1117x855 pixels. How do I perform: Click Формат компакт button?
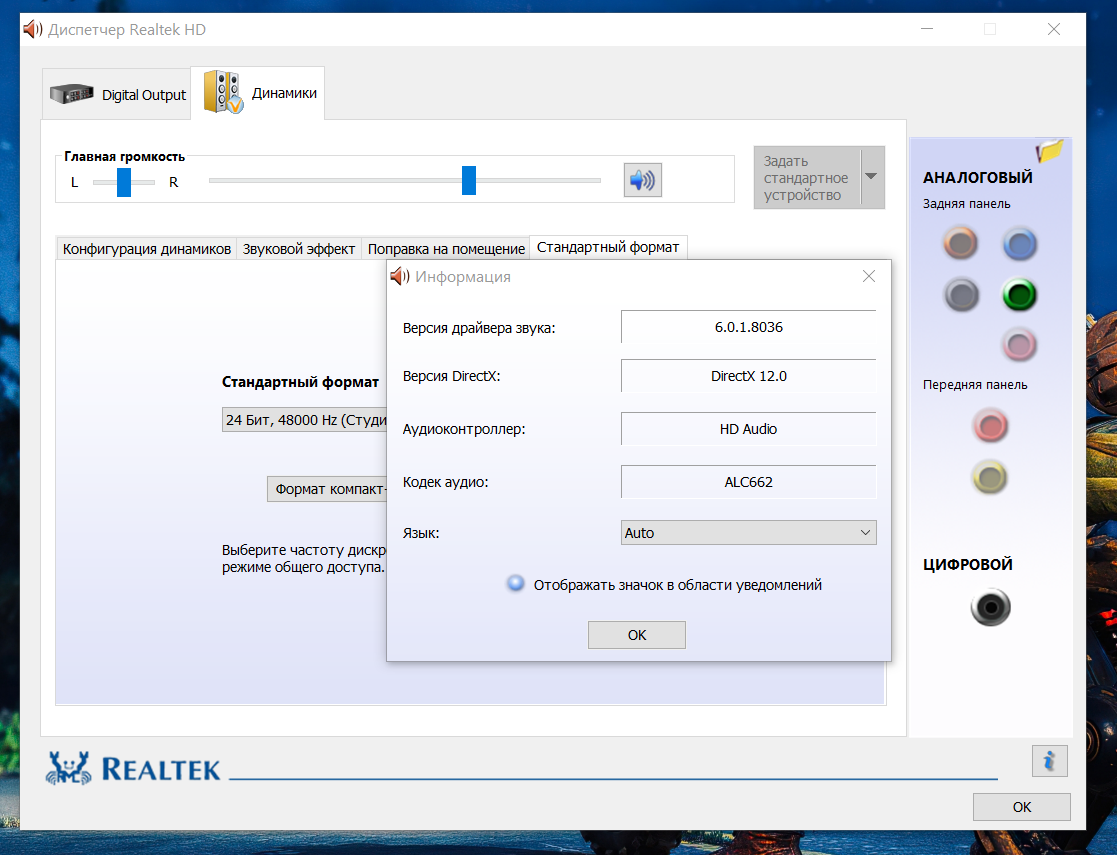point(327,489)
